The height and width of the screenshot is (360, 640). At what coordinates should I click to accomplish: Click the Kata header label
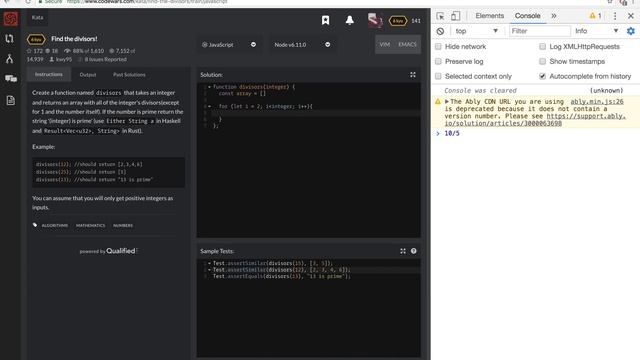(37, 18)
